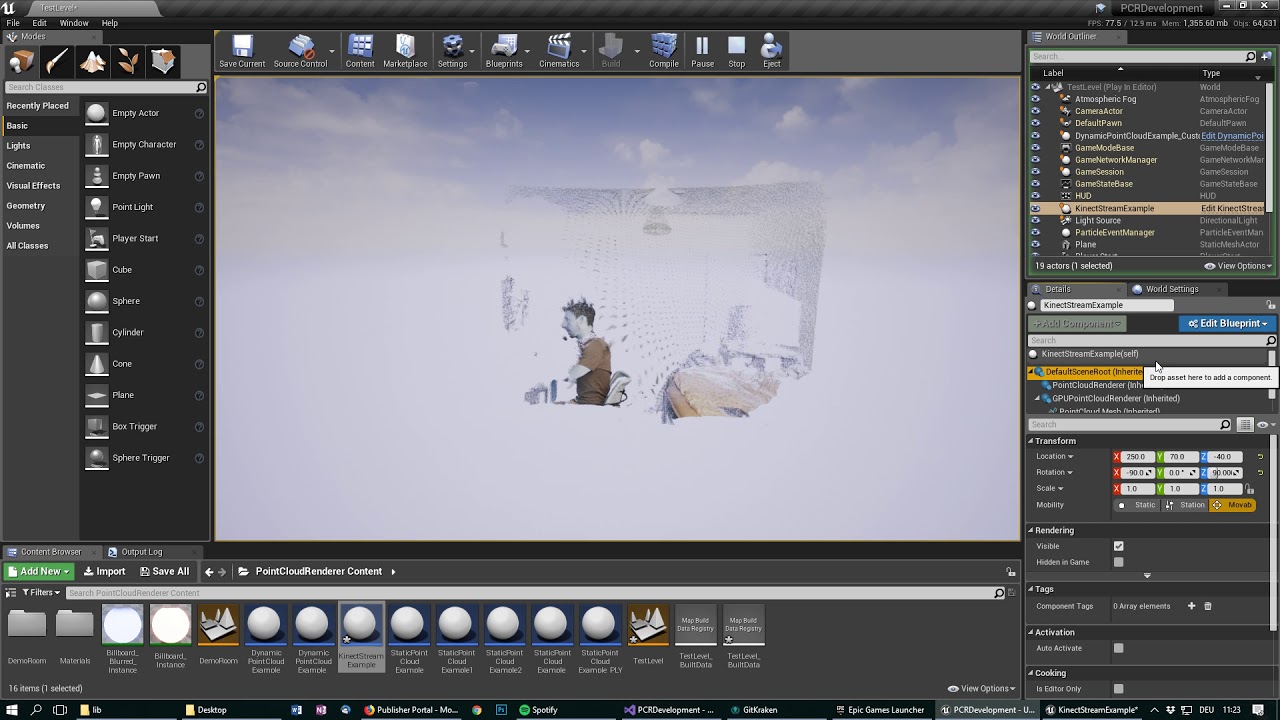Open the Edit menu

pos(39,23)
